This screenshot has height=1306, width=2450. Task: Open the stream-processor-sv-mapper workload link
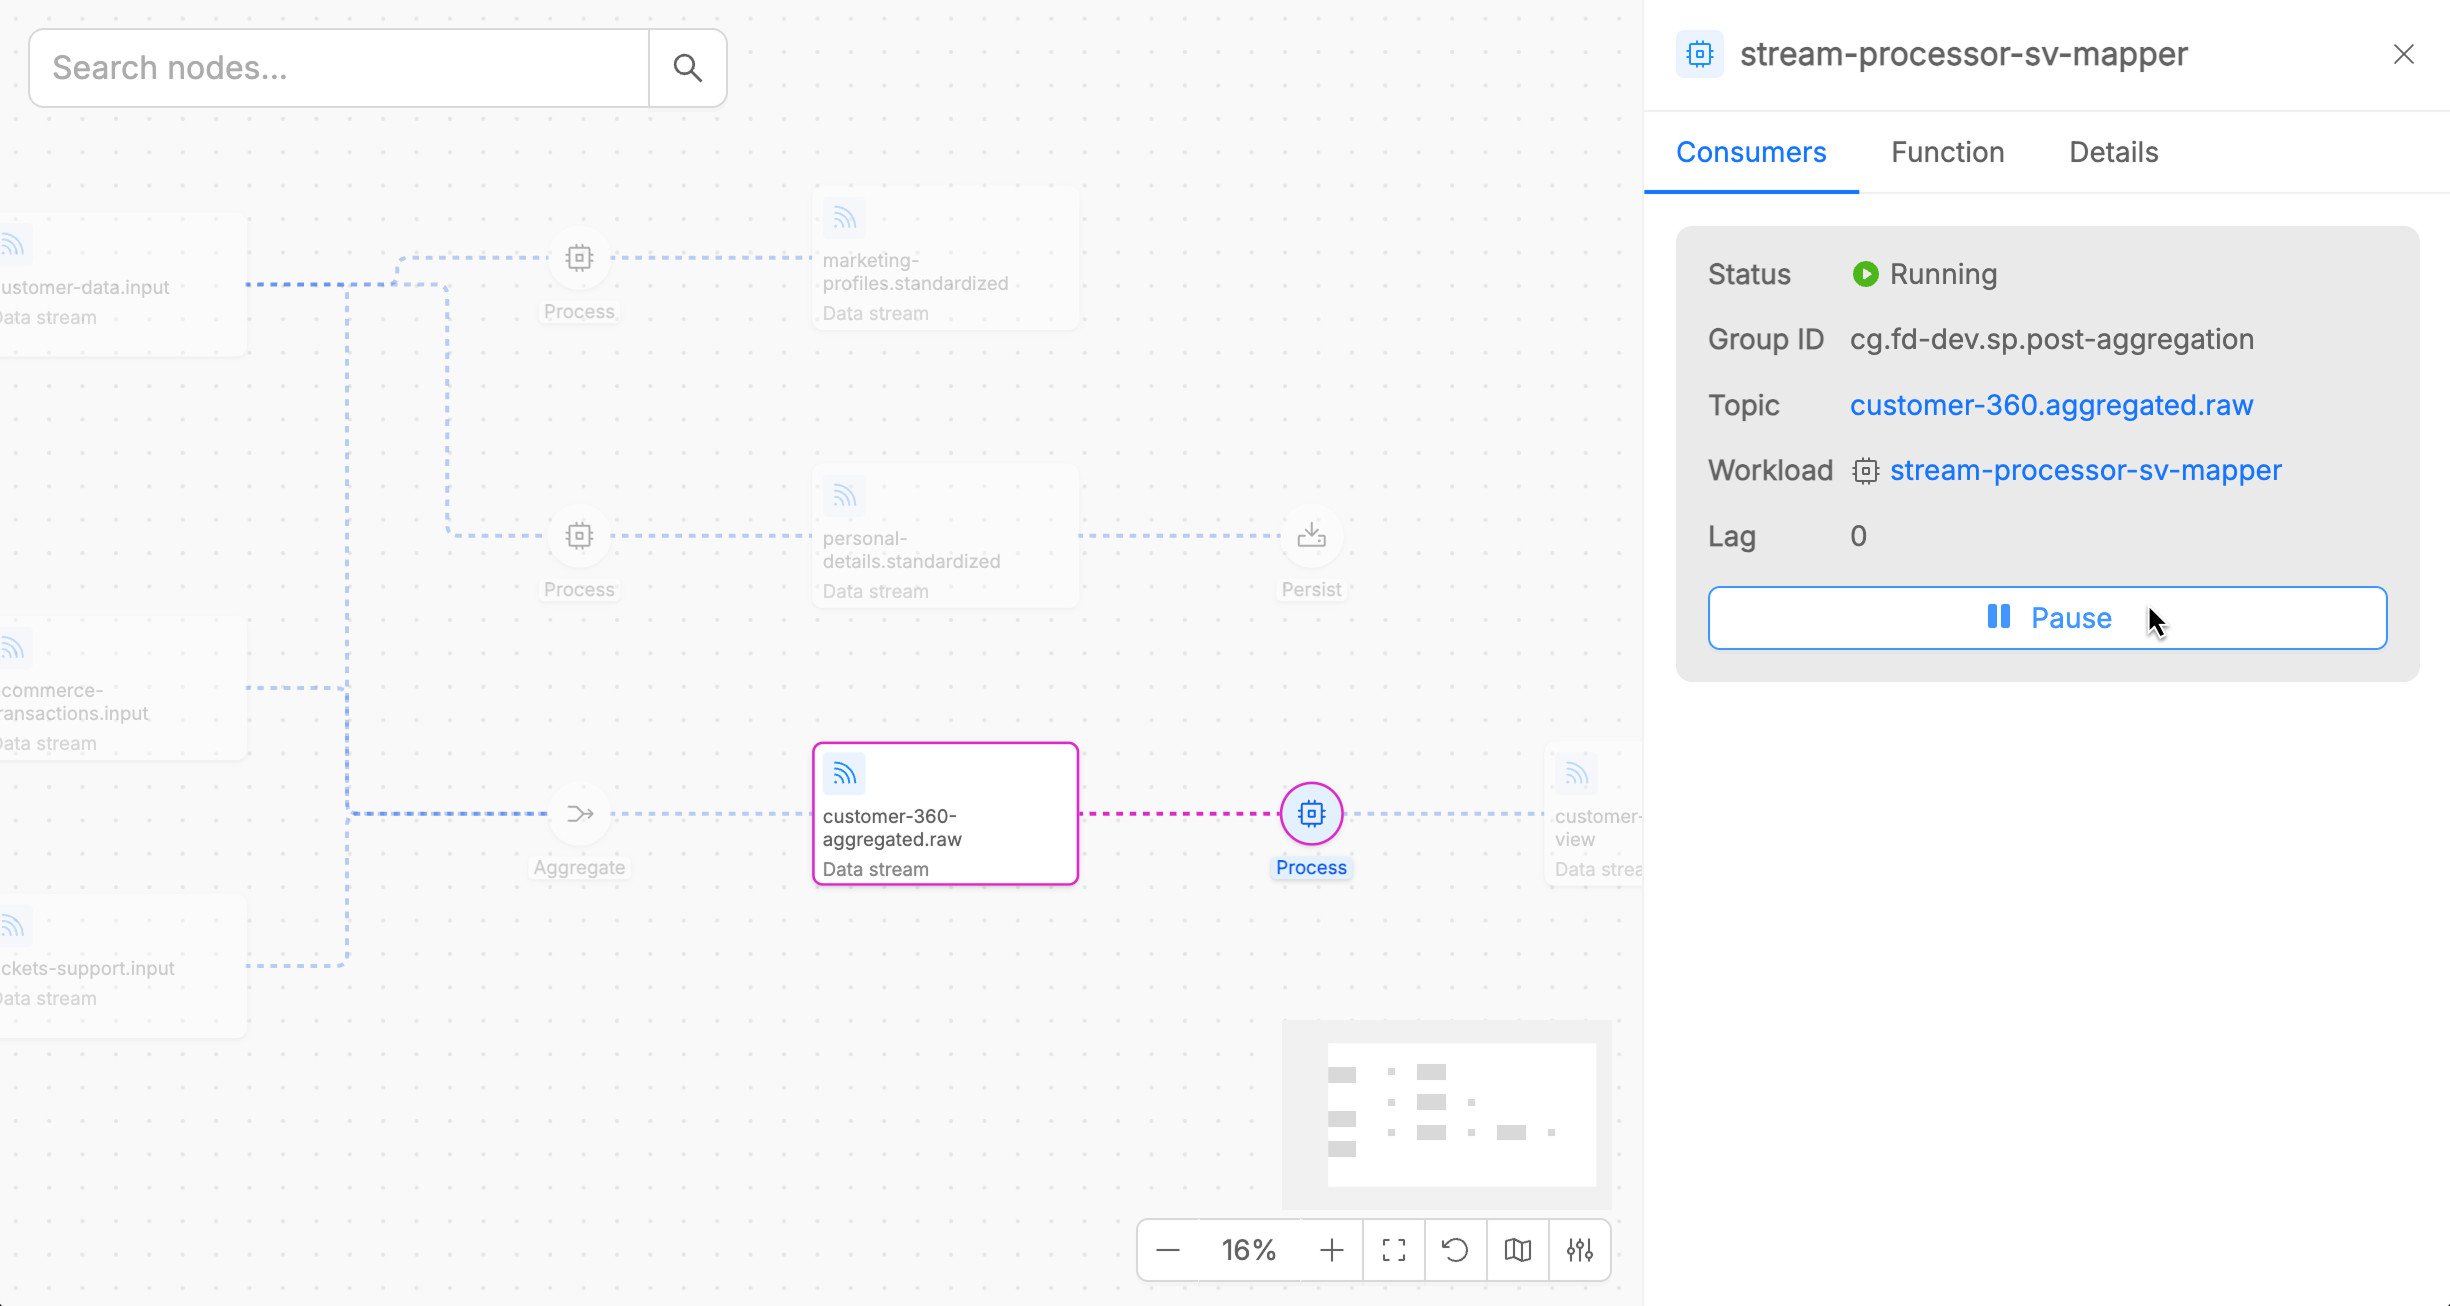[2085, 470]
